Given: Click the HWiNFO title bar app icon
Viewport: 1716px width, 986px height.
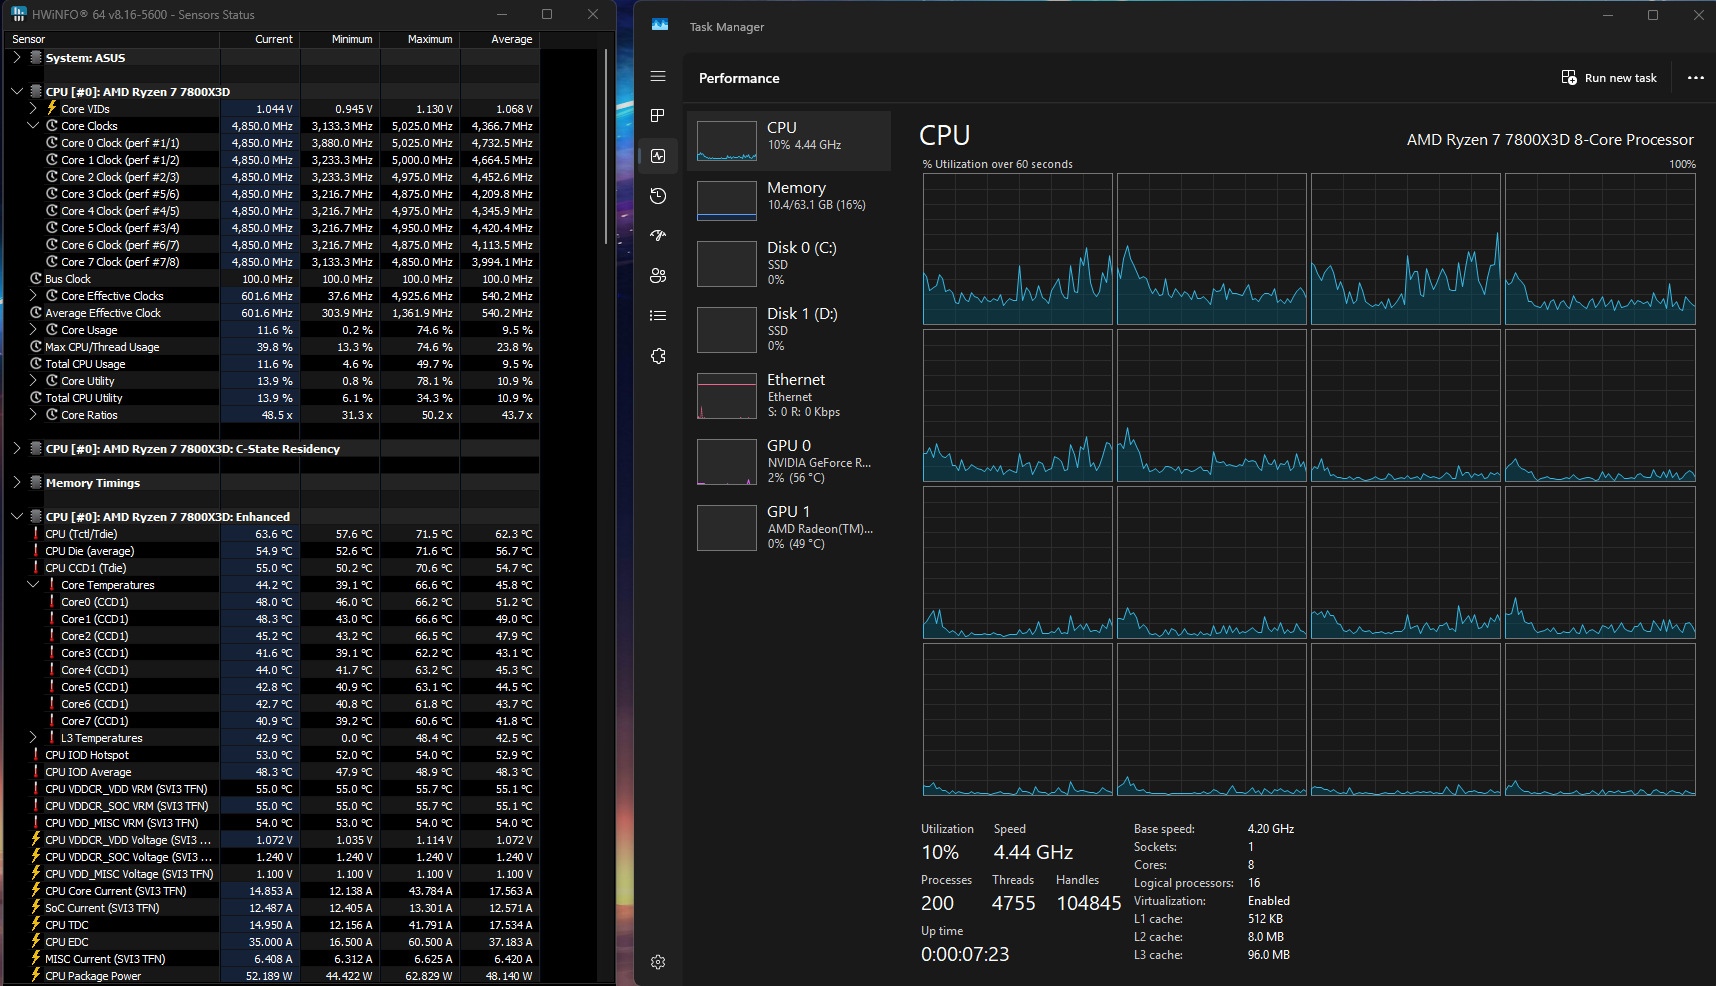Looking at the screenshot, I should [19, 14].
